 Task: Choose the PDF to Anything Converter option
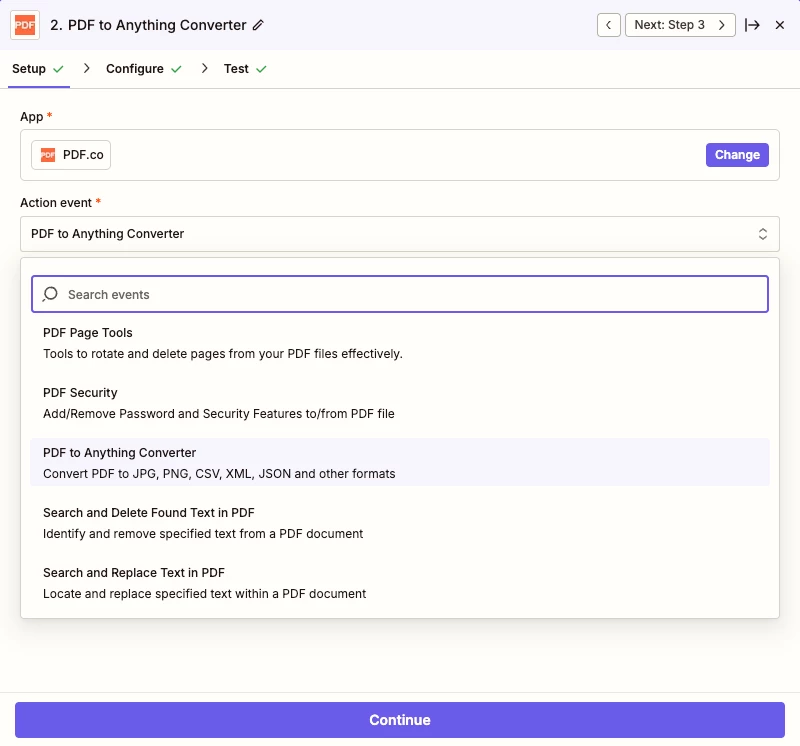399,462
